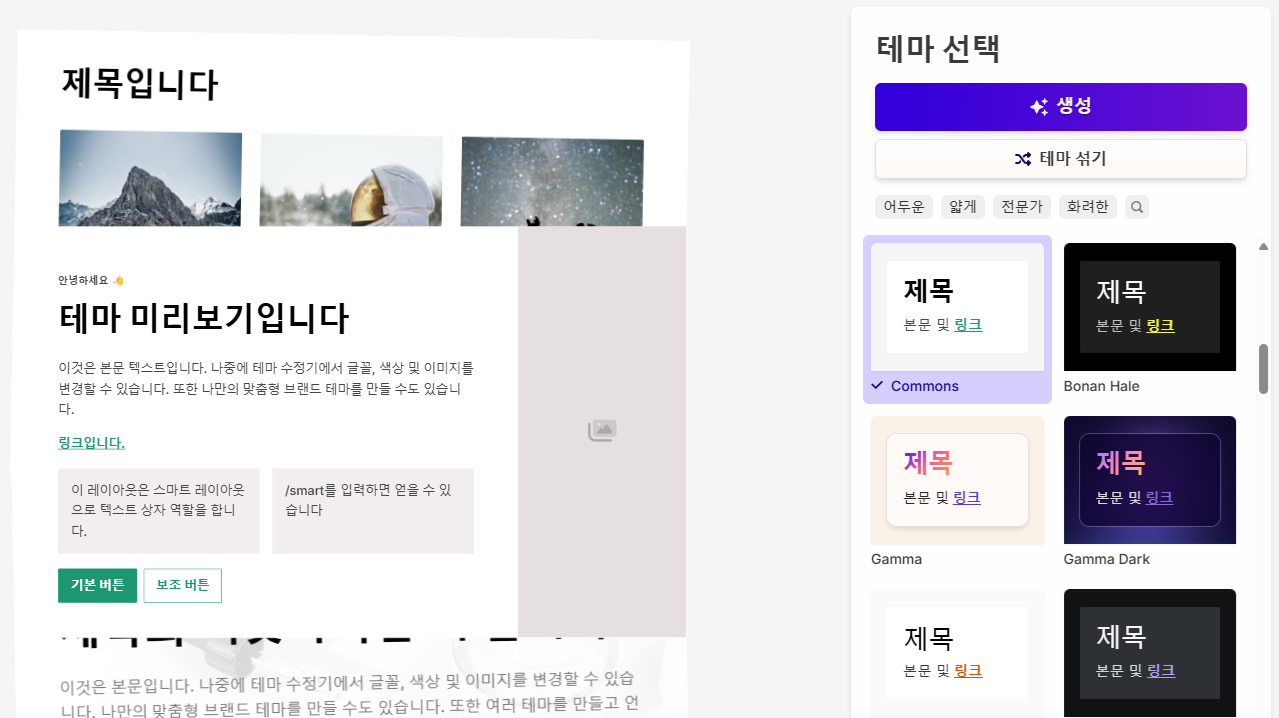Click the image placeholder icon in preview

coord(602,431)
